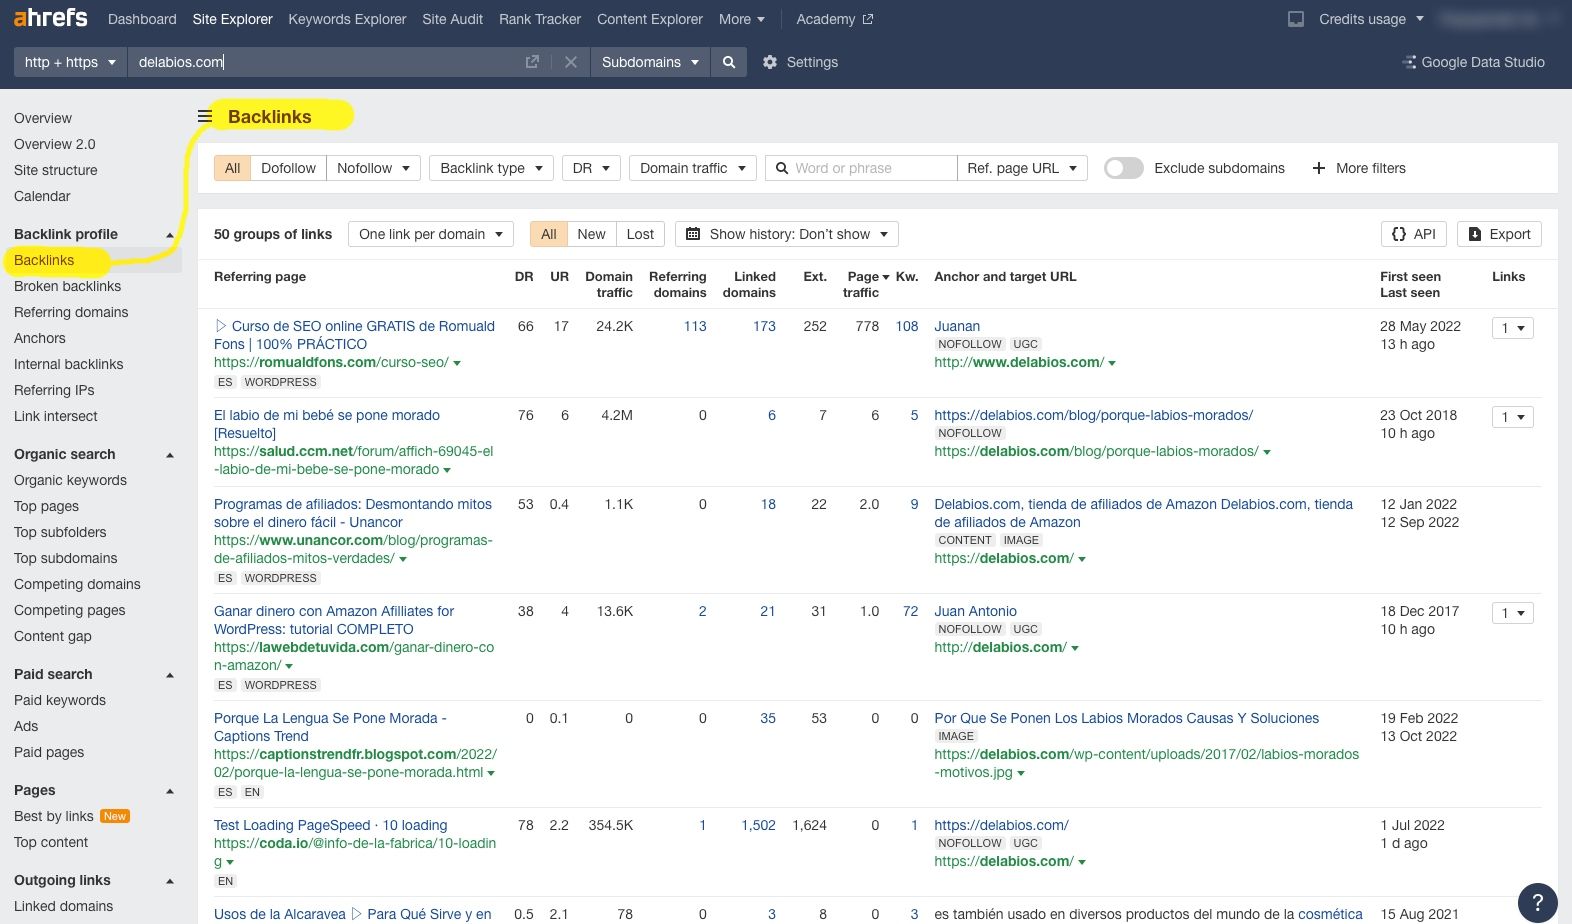The width and height of the screenshot is (1572, 924).
Task: Open the Domain traffic dropdown
Action: (x=693, y=168)
